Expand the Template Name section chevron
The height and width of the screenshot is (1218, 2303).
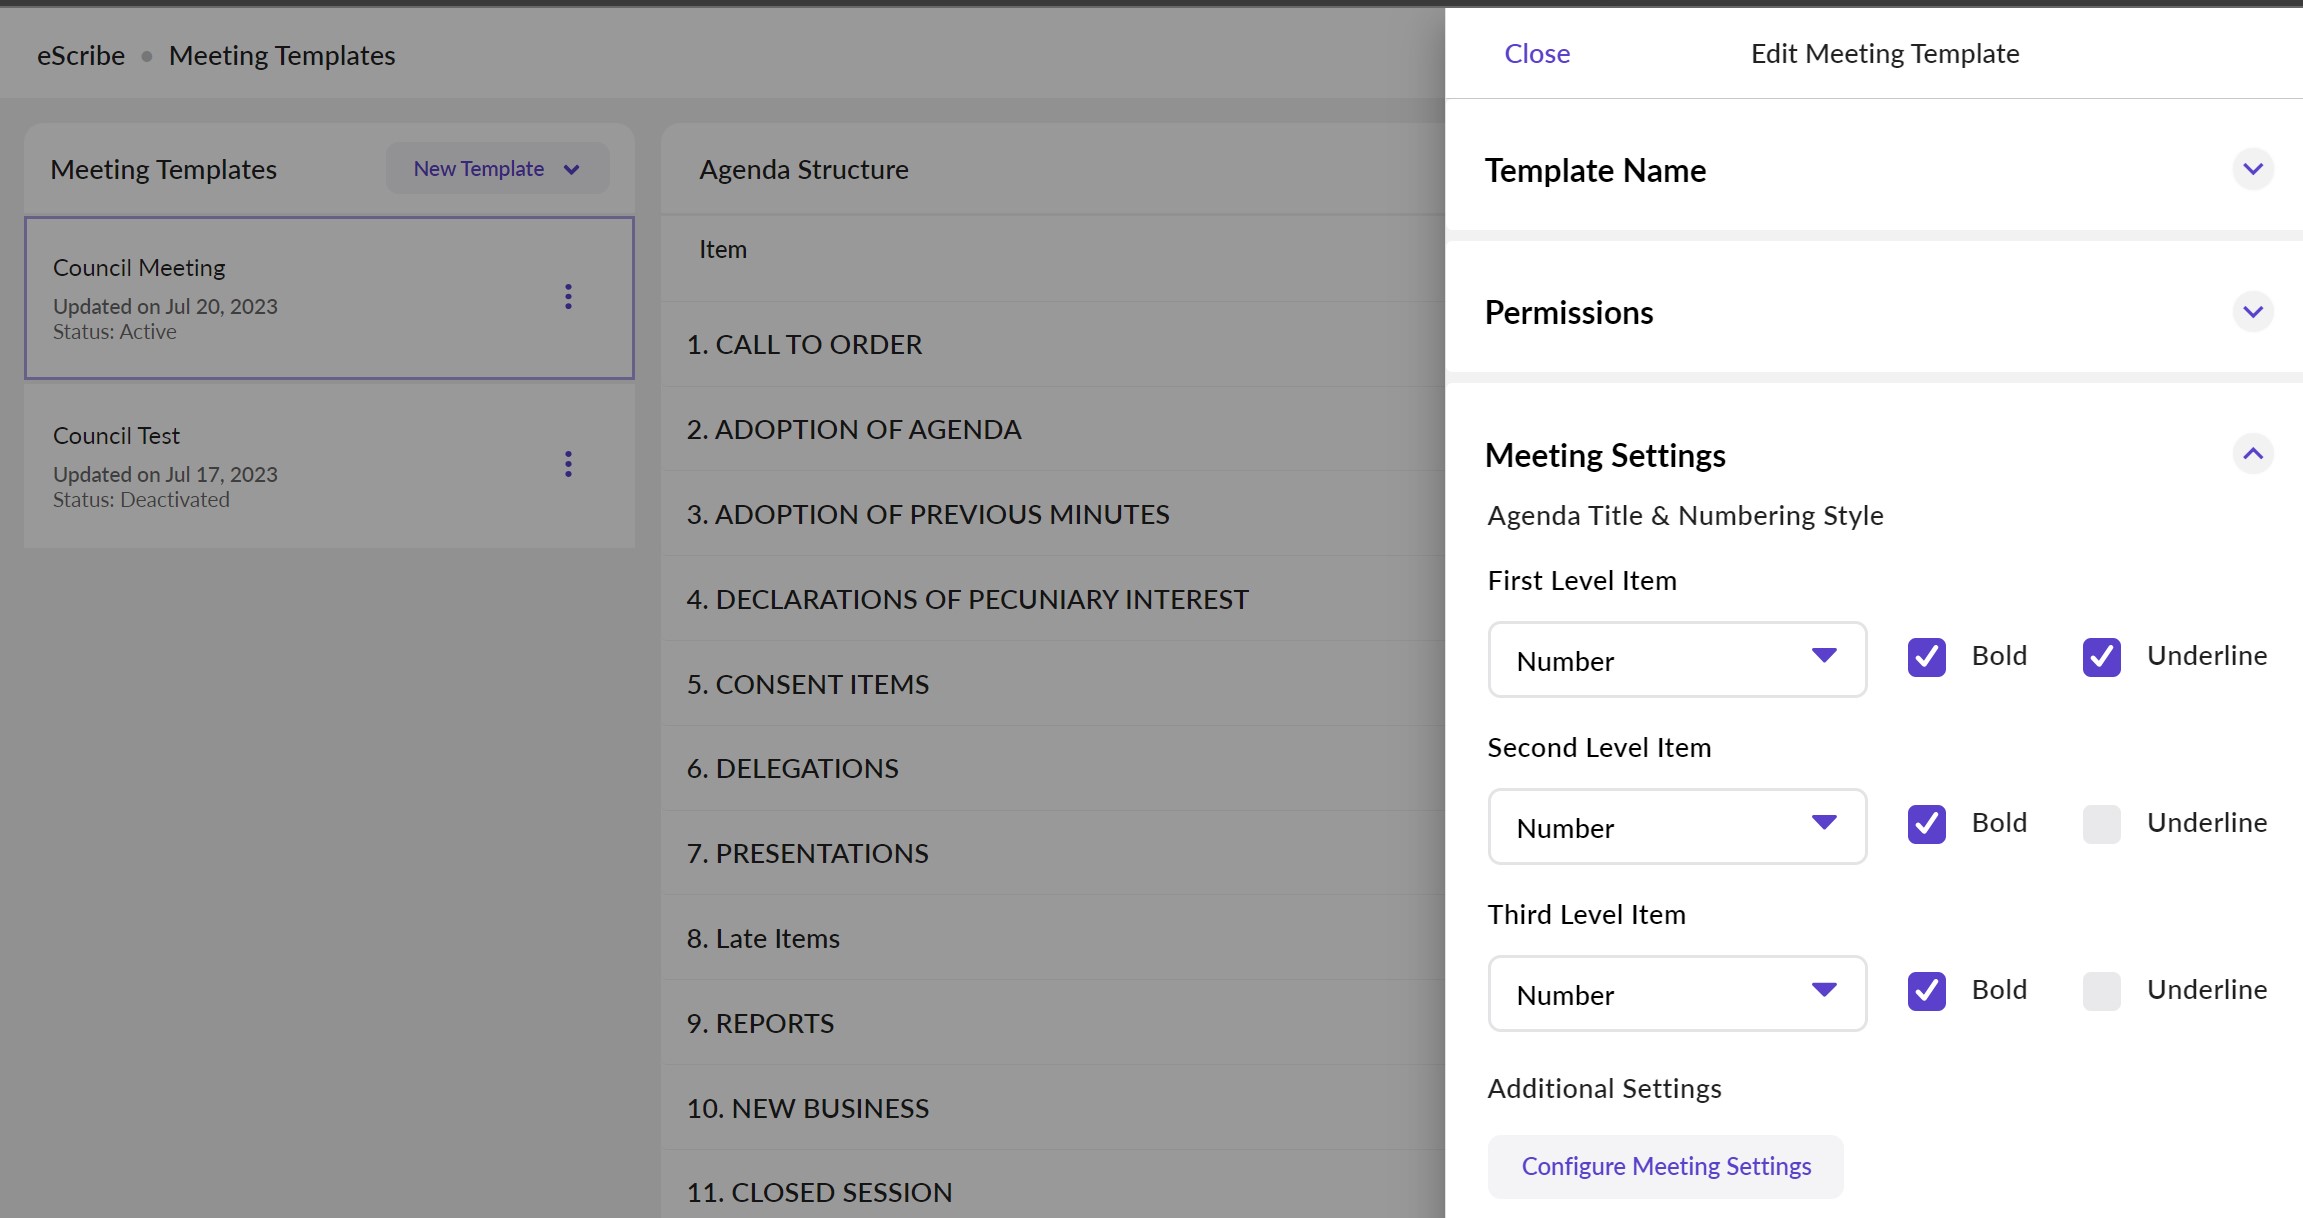click(x=2252, y=169)
